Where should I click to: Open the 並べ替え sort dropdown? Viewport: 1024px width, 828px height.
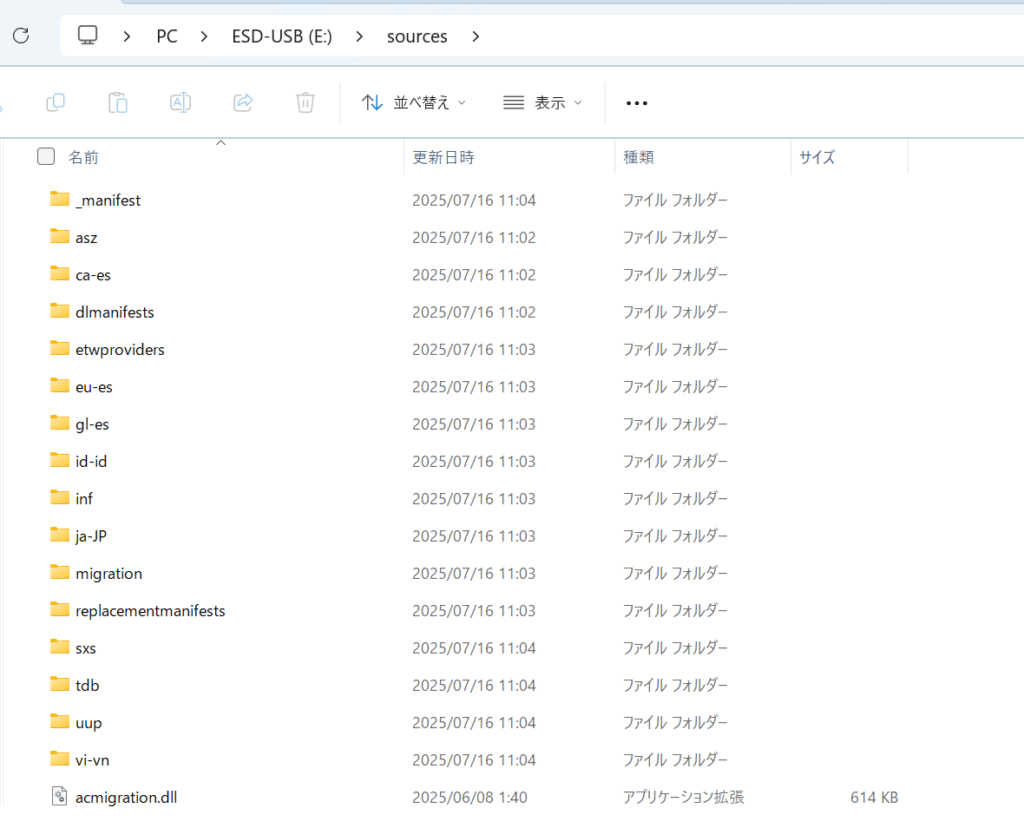[x=413, y=103]
